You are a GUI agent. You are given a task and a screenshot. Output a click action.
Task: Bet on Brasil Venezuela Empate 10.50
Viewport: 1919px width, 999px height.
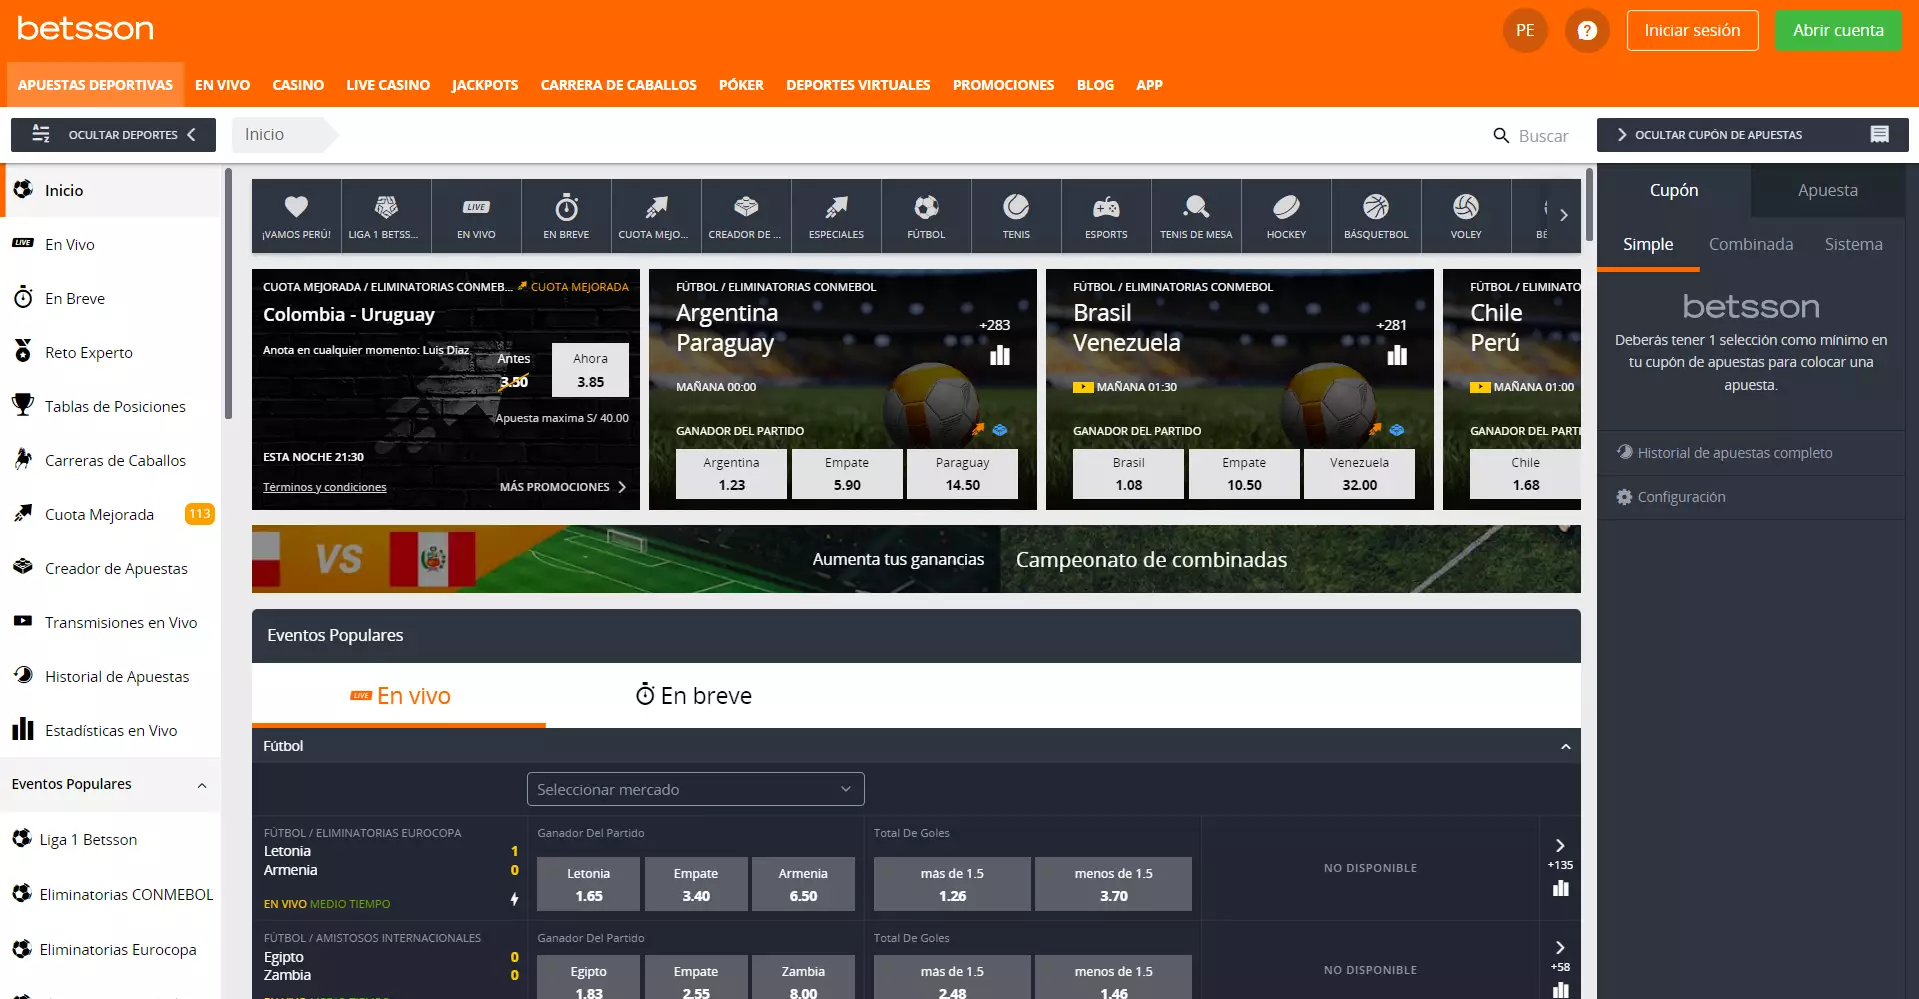tap(1244, 474)
